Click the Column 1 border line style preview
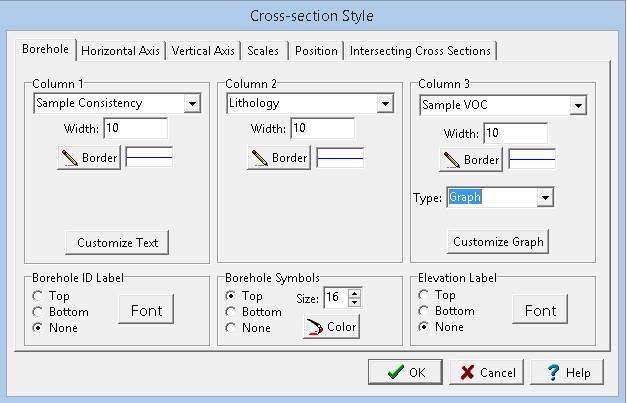Screen dimensions: 627x403 coord(149,157)
